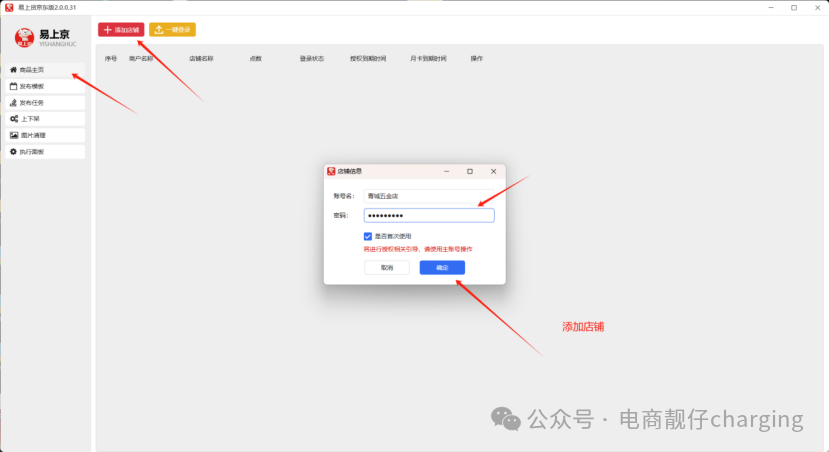Viewport: 829px width, 452px height.
Task: Click the 易上京 logo in sidebar
Action: point(45,38)
